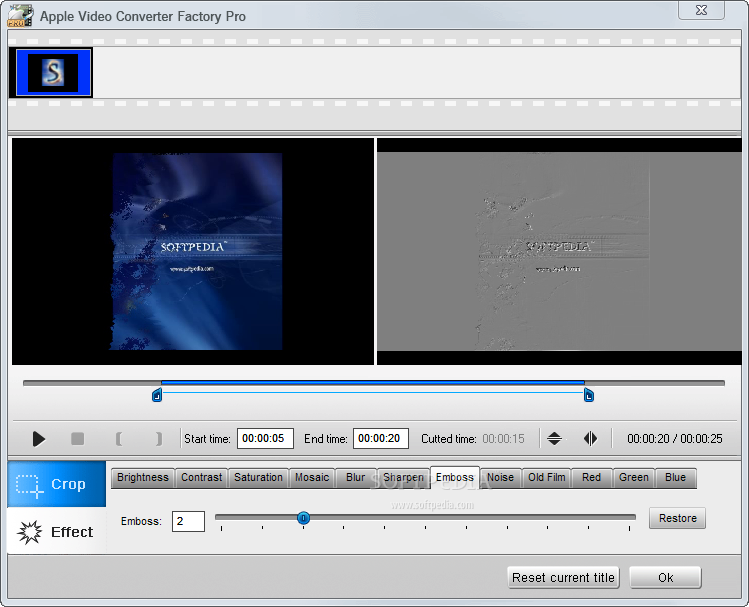Stop video playback
749x607 pixels.
[x=77, y=438]
